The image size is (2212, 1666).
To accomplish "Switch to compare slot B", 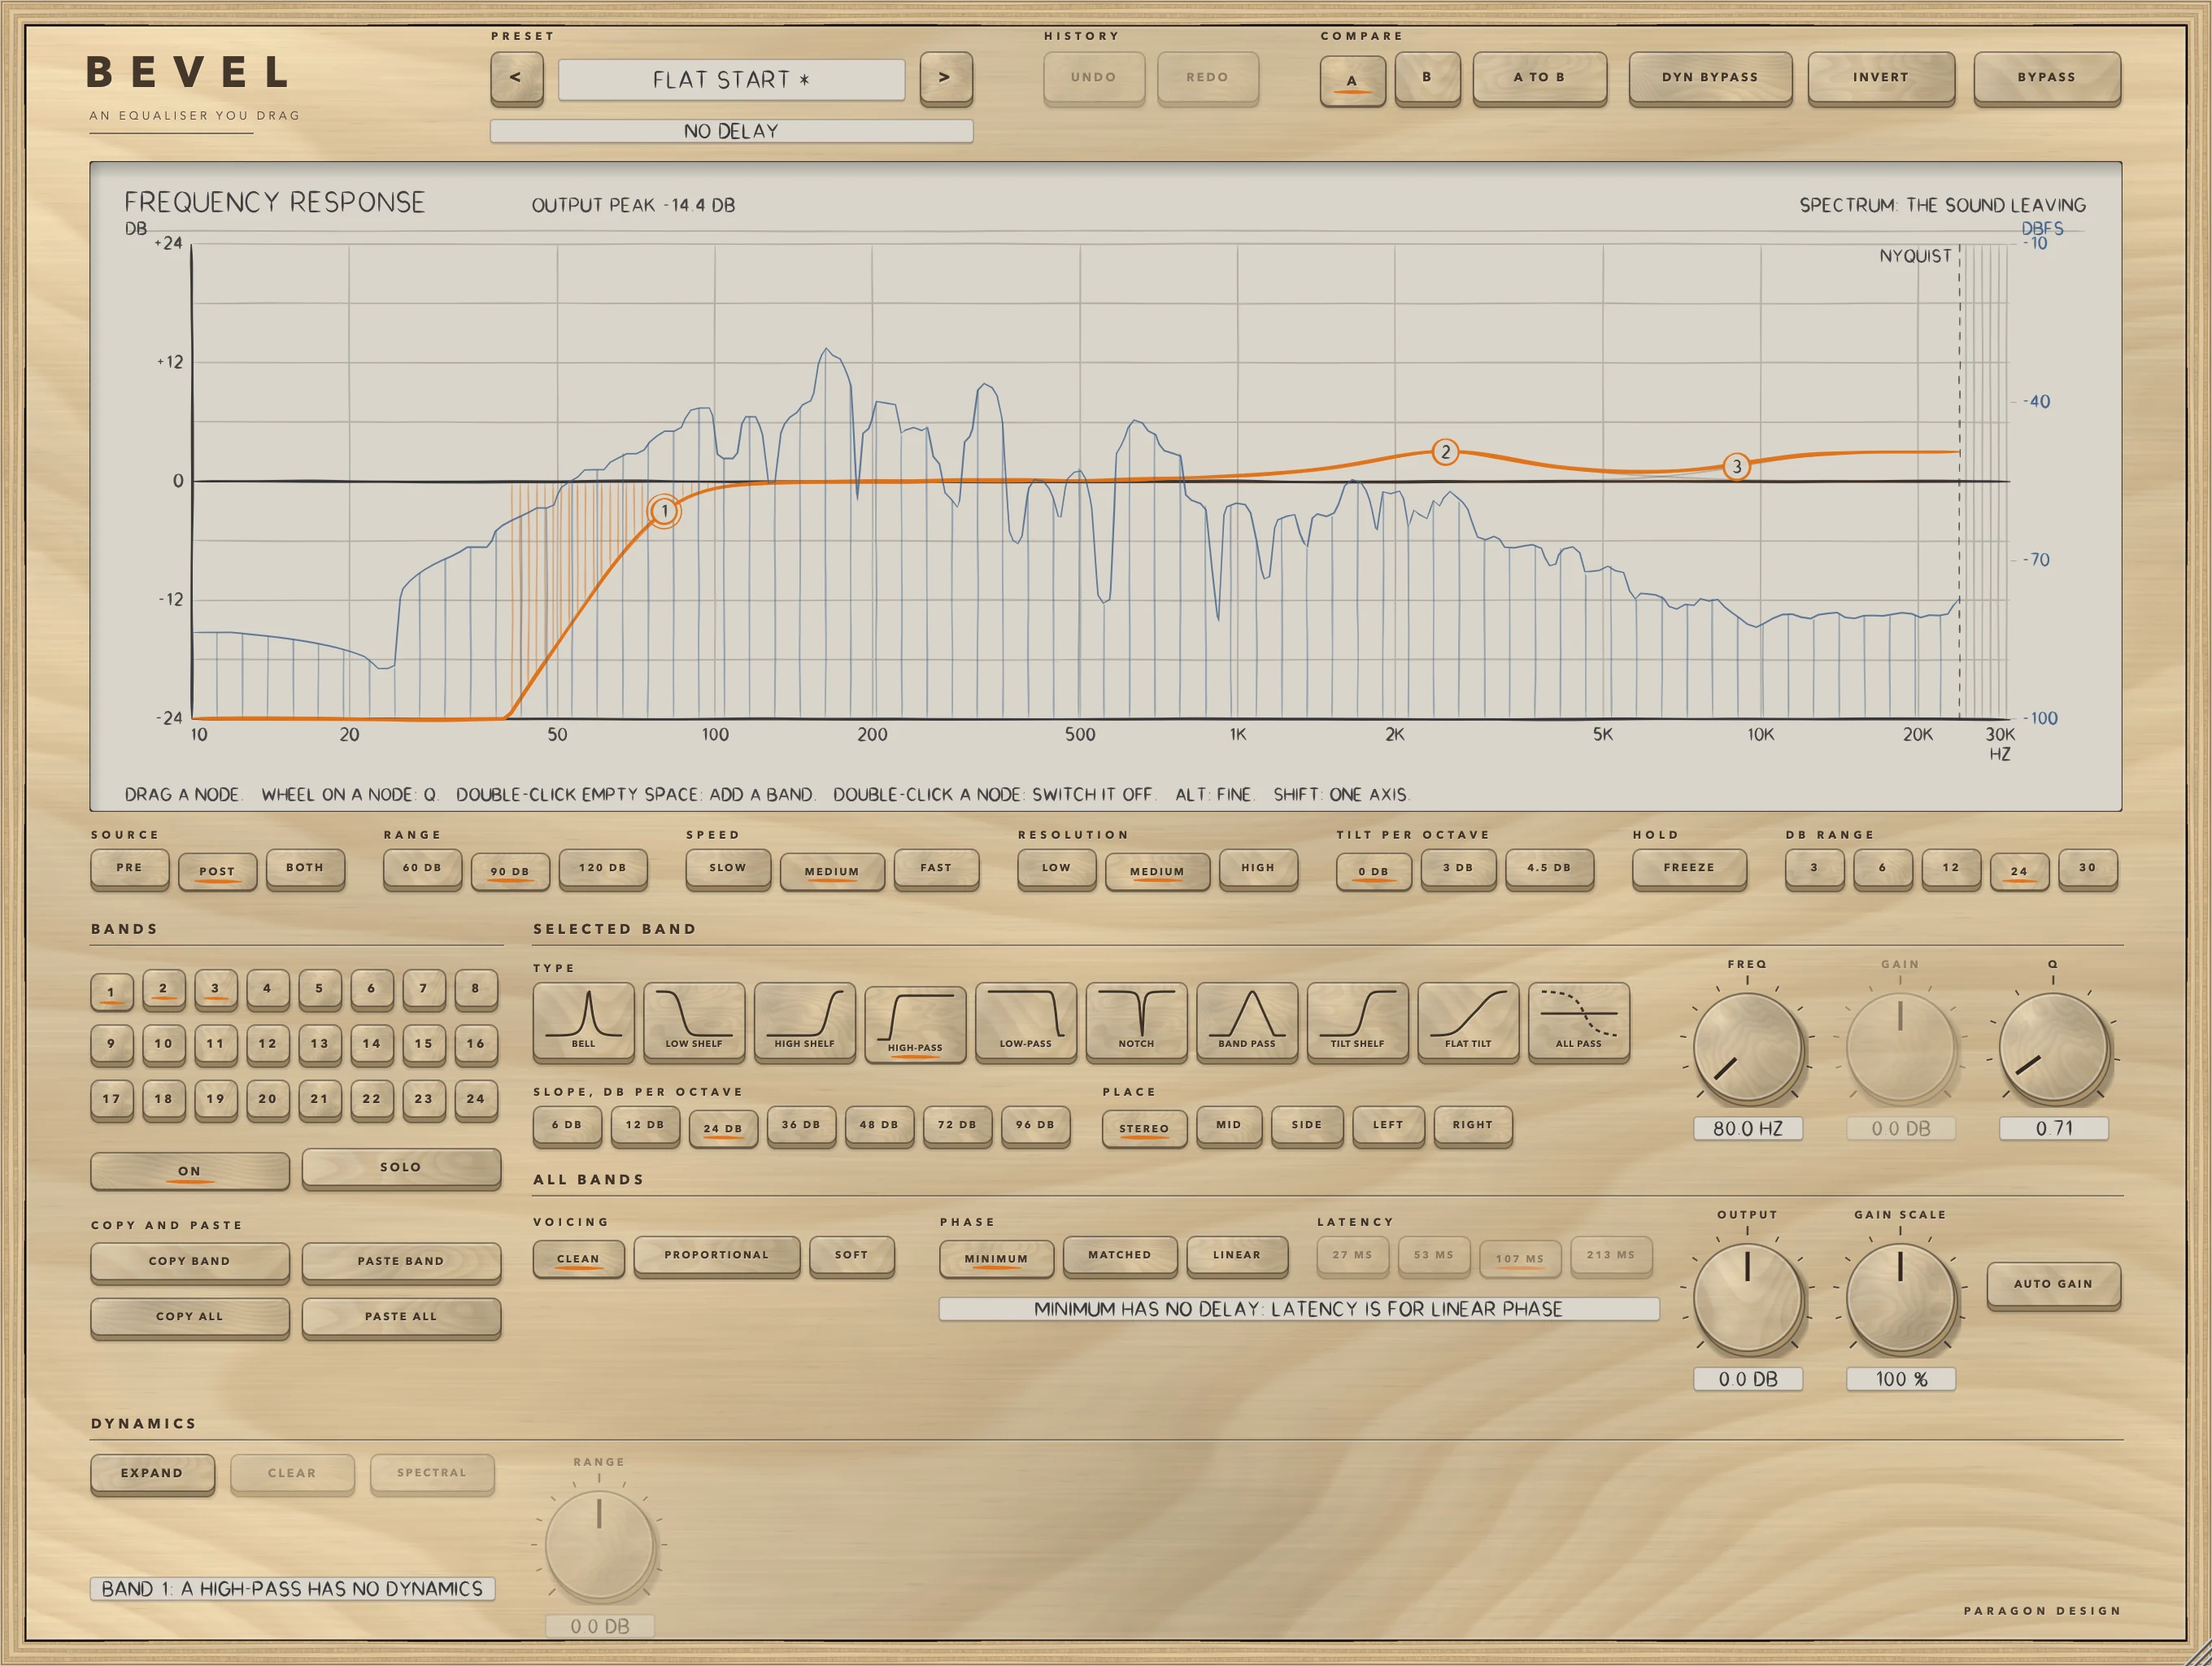I will tap(1427, 77).
